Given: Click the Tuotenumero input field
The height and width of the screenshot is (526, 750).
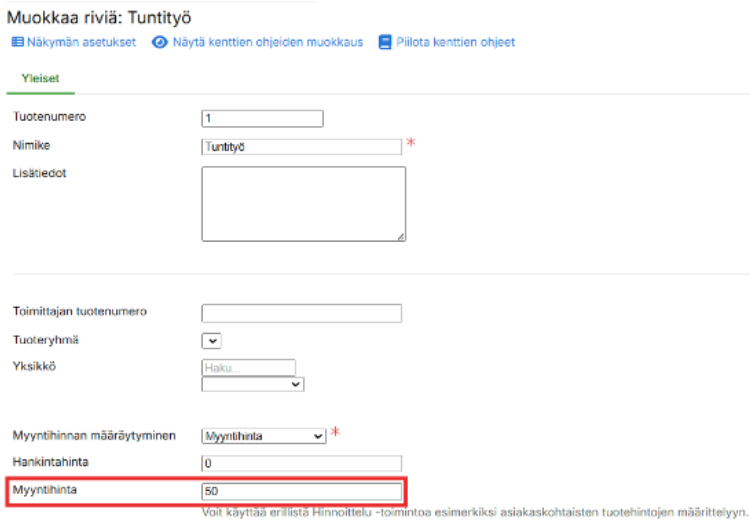Looking at the screenshot, I should (x=262, y=119).
